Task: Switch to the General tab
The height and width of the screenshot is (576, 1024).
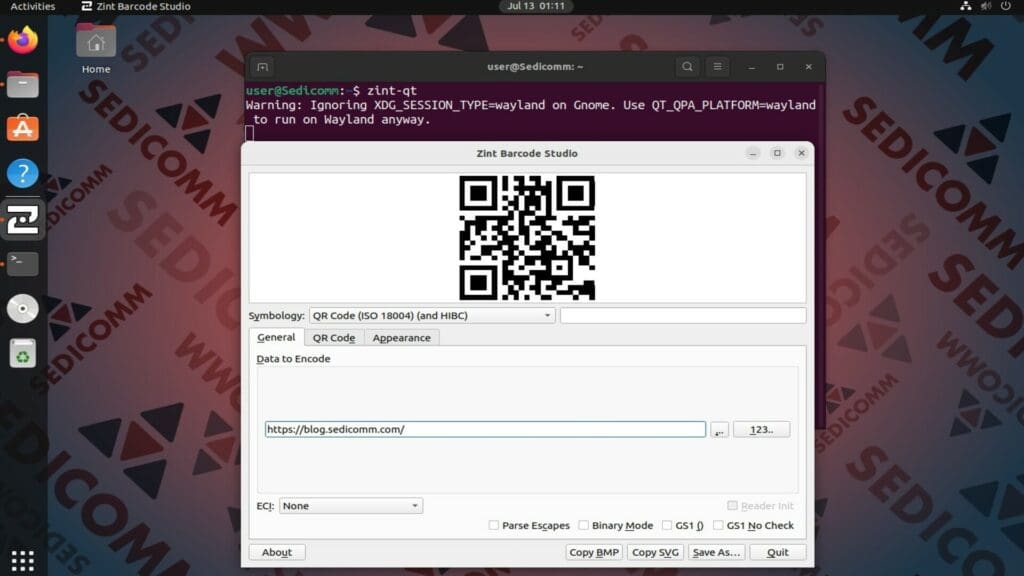Action: pyautogui.click(x=276, y=338)
